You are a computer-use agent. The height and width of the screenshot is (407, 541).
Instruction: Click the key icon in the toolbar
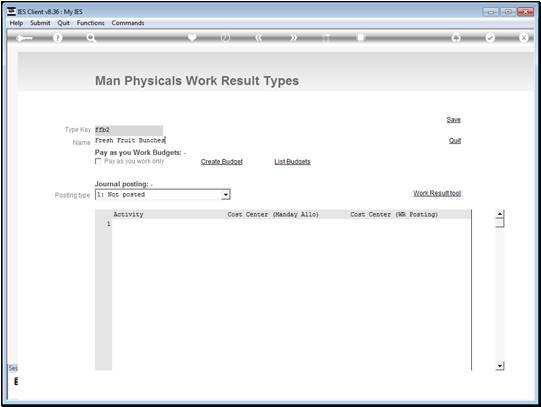point(24,38)
